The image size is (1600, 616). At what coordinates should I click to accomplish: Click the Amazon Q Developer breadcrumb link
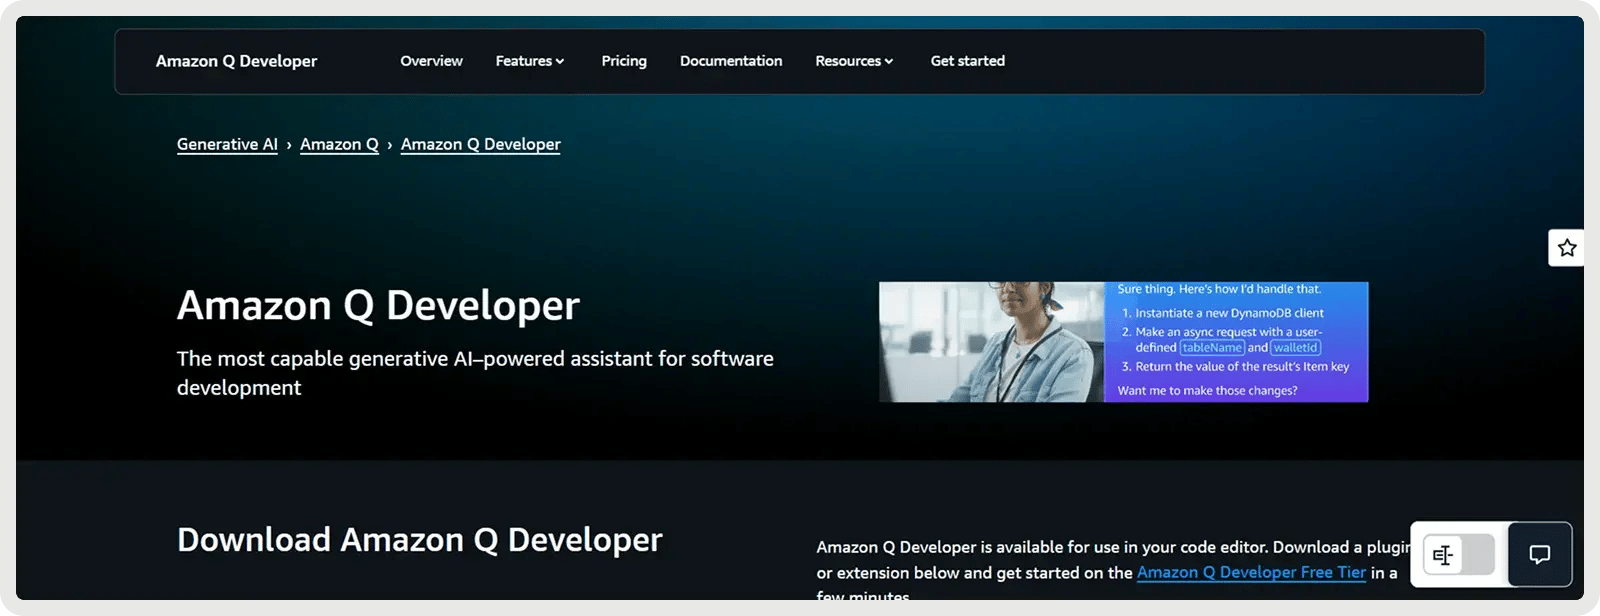[480, 144]
